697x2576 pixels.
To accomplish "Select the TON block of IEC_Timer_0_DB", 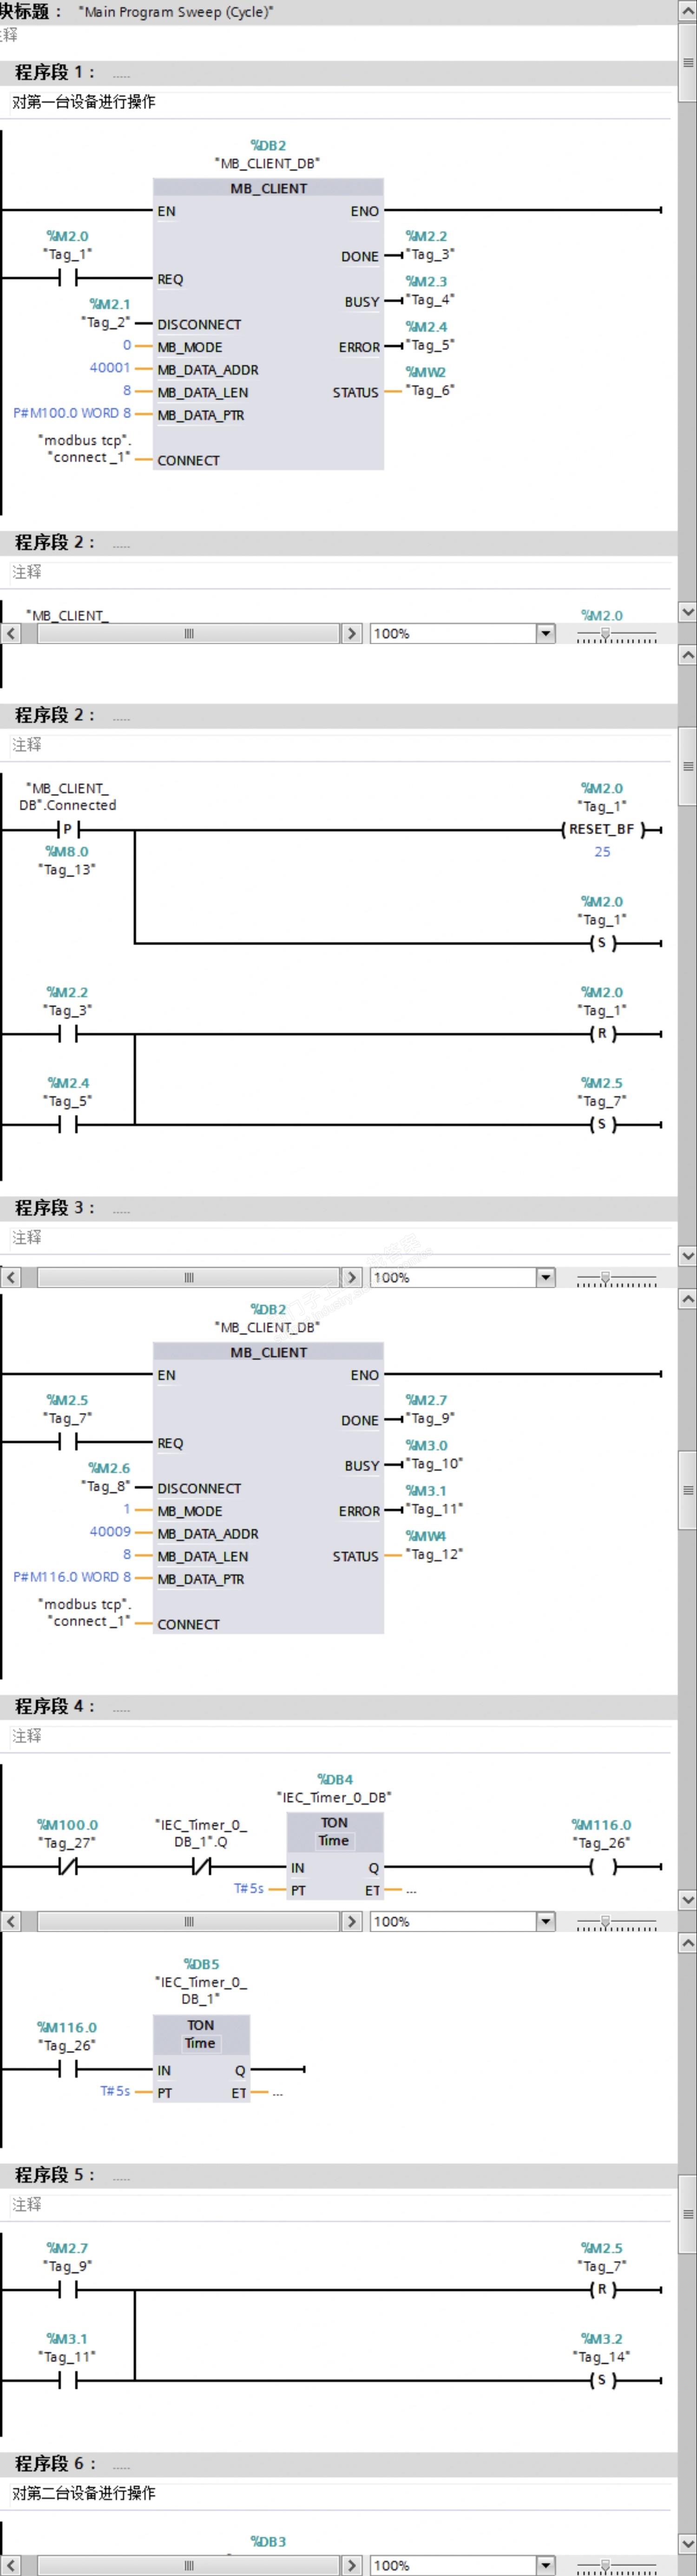I will [x=334, y=1856].
